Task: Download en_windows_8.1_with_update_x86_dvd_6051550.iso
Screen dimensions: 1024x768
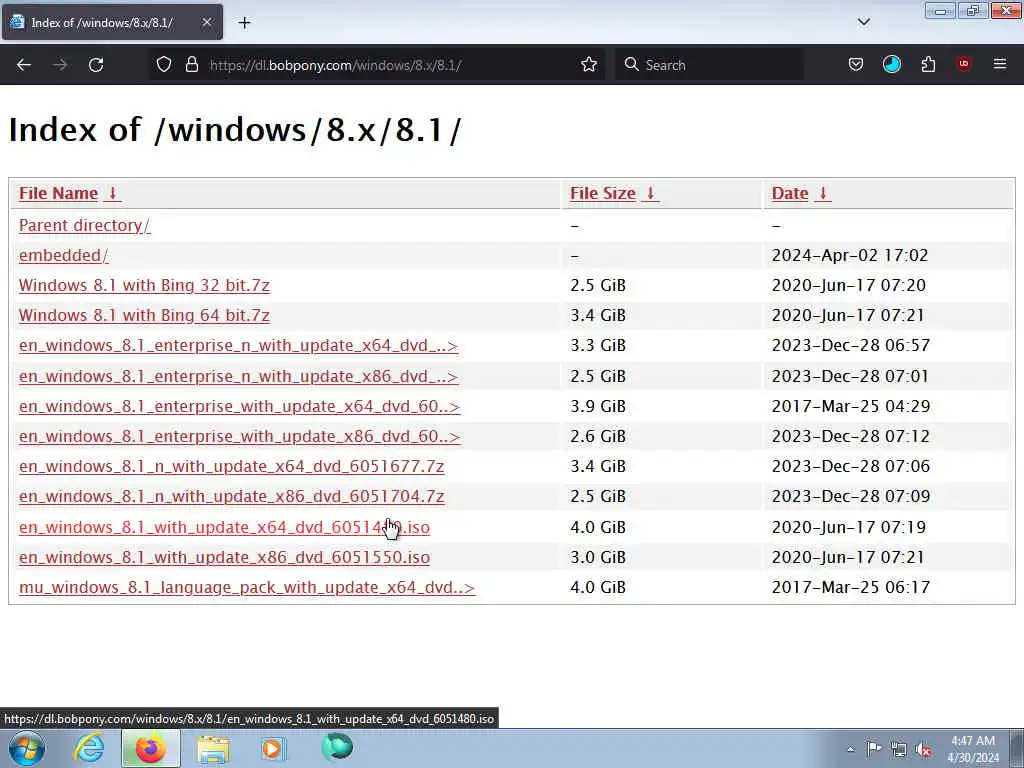Action: click(x=224, y=557)
